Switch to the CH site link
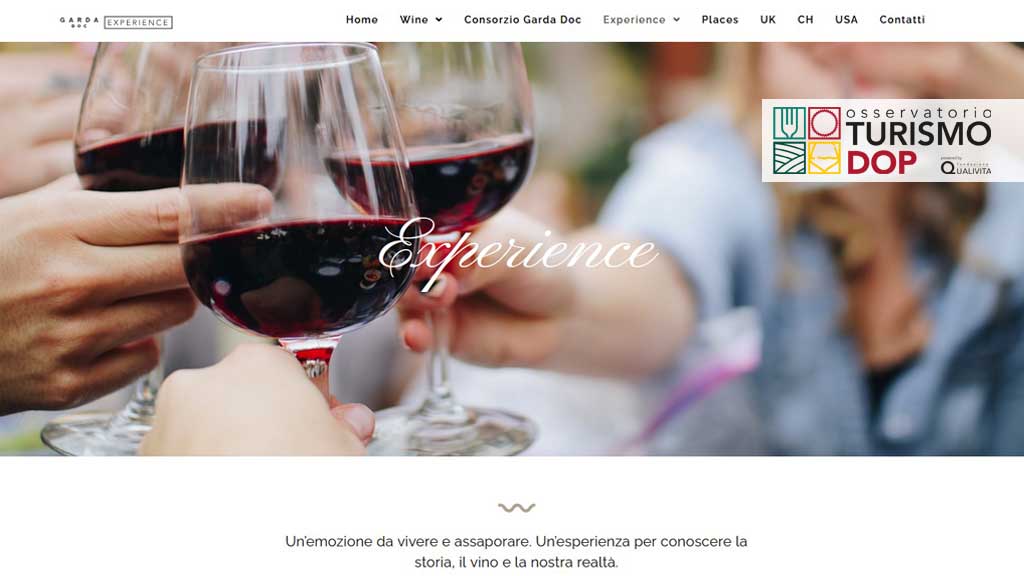This screenshot has height=576, width=1024. tap(805, 20)
